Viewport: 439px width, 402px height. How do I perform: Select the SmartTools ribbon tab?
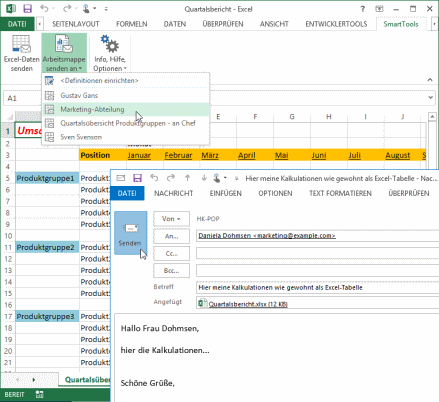click(401, 24)
